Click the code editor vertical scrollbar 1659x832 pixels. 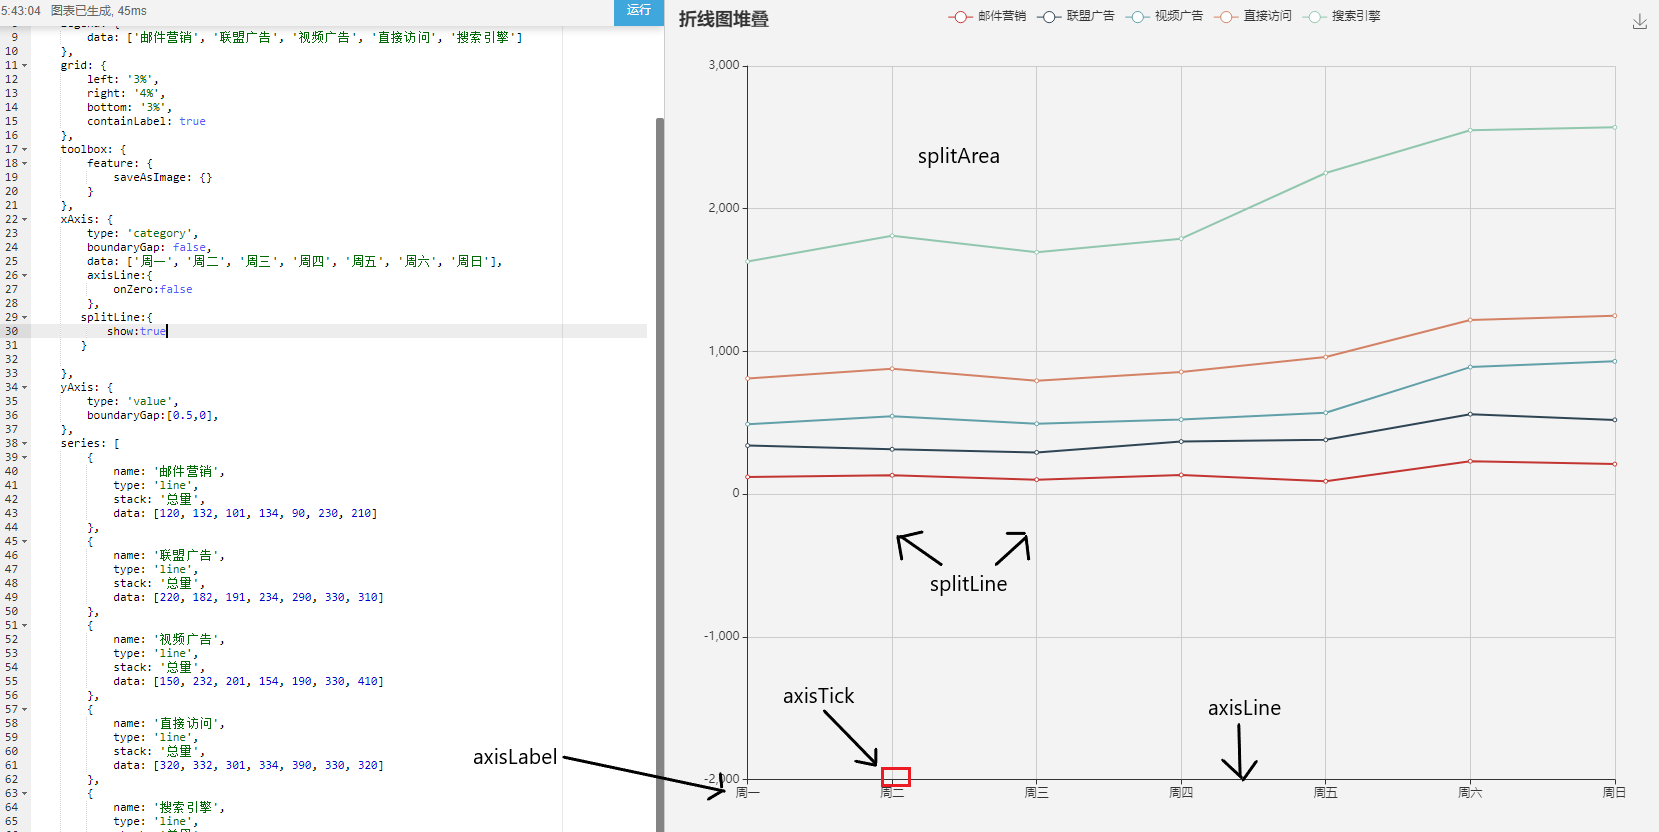point(660,475)
